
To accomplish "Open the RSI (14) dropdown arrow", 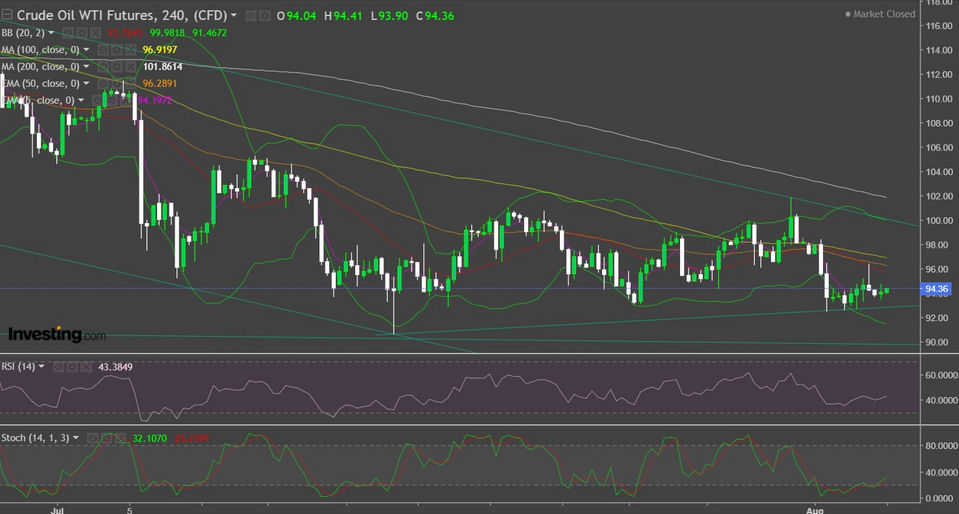I will tap(41, 367).
